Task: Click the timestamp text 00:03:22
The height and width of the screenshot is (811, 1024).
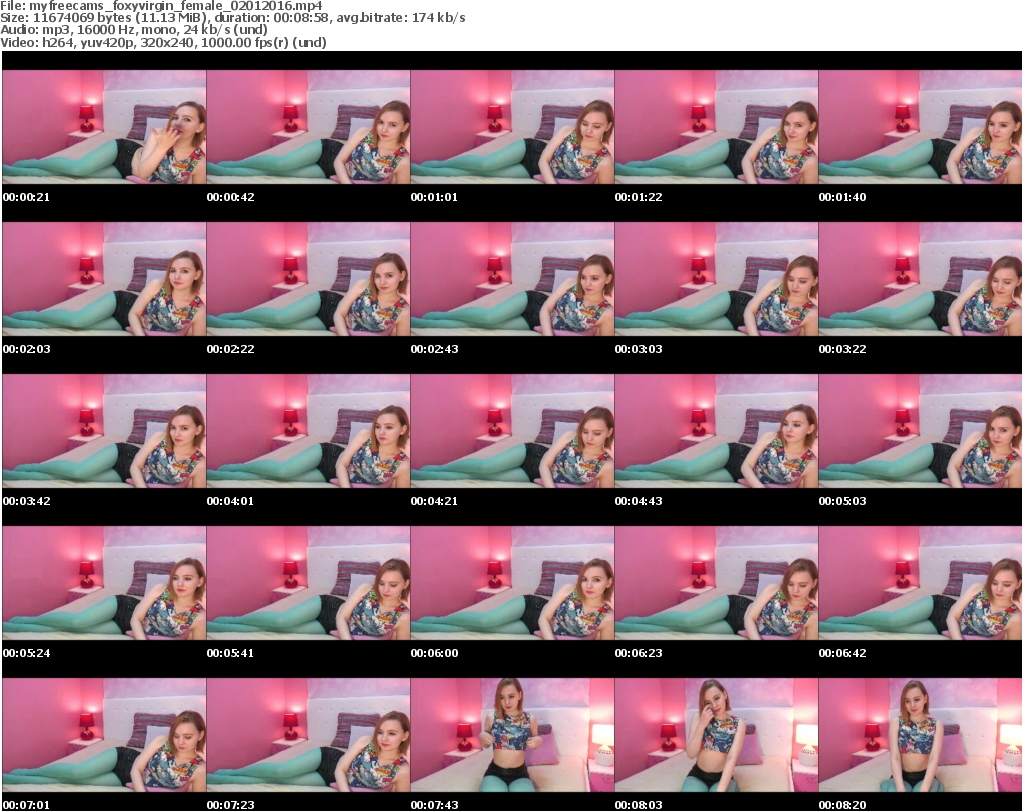Action: 842,349
